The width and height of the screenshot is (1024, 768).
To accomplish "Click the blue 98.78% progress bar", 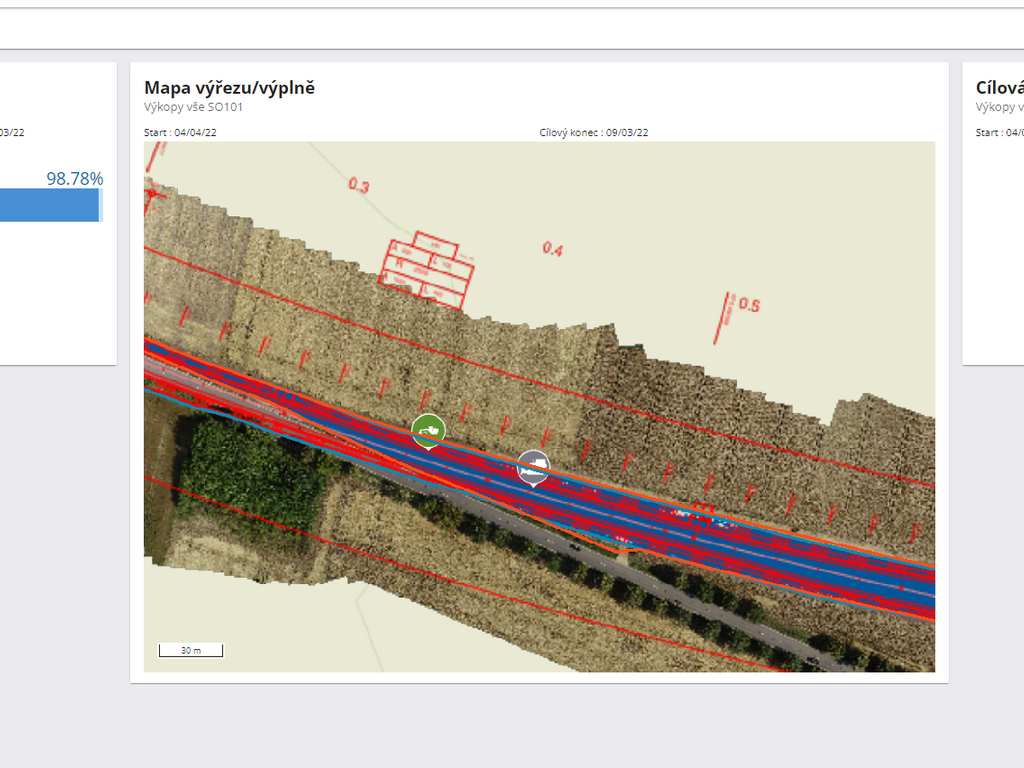I will tap(48, 205).
